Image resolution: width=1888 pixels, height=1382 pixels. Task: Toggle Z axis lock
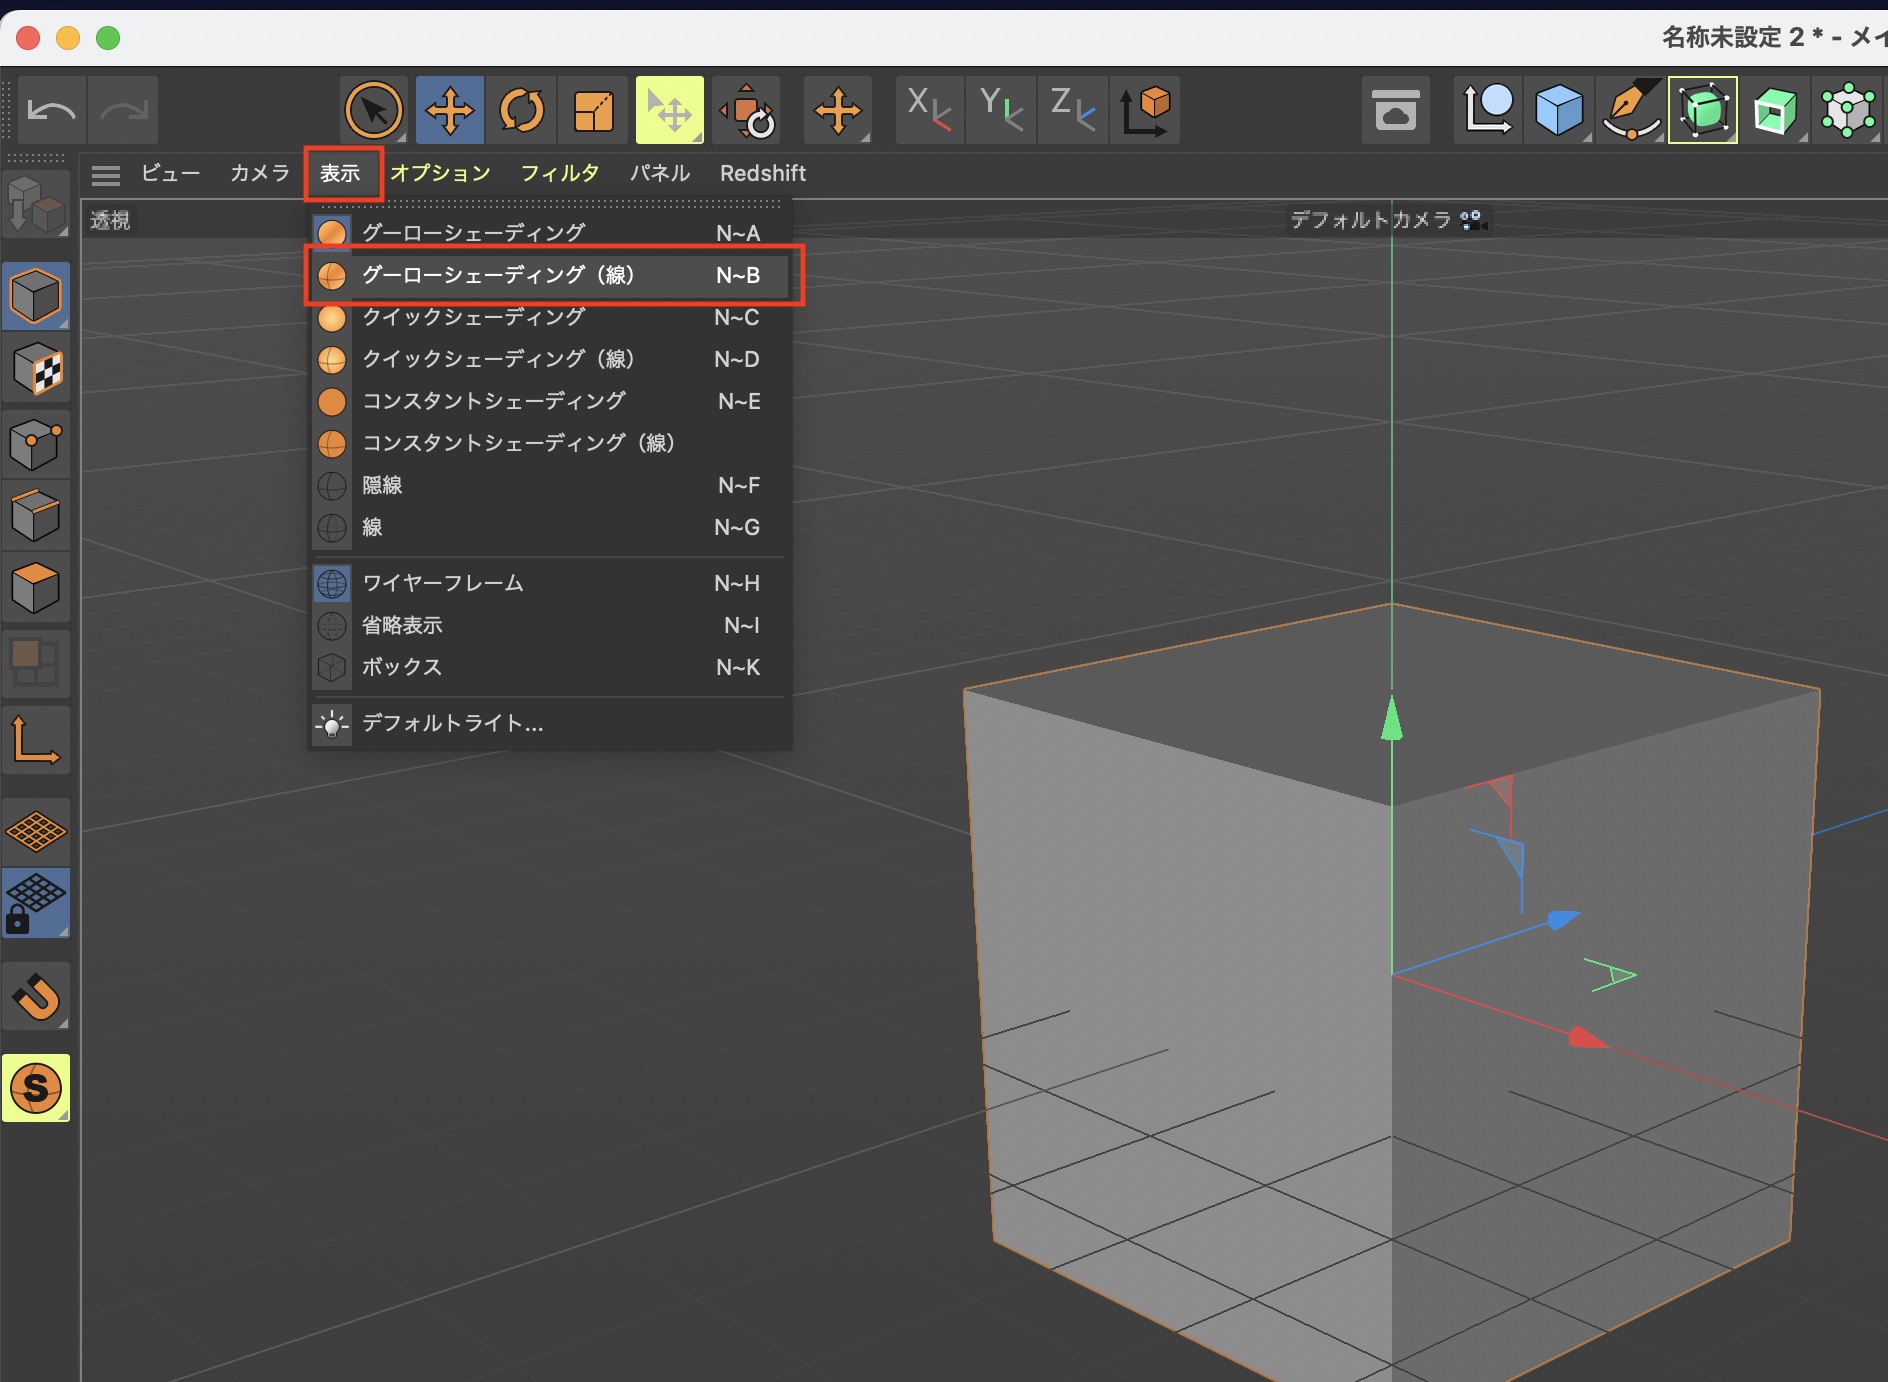[1073, 110]
